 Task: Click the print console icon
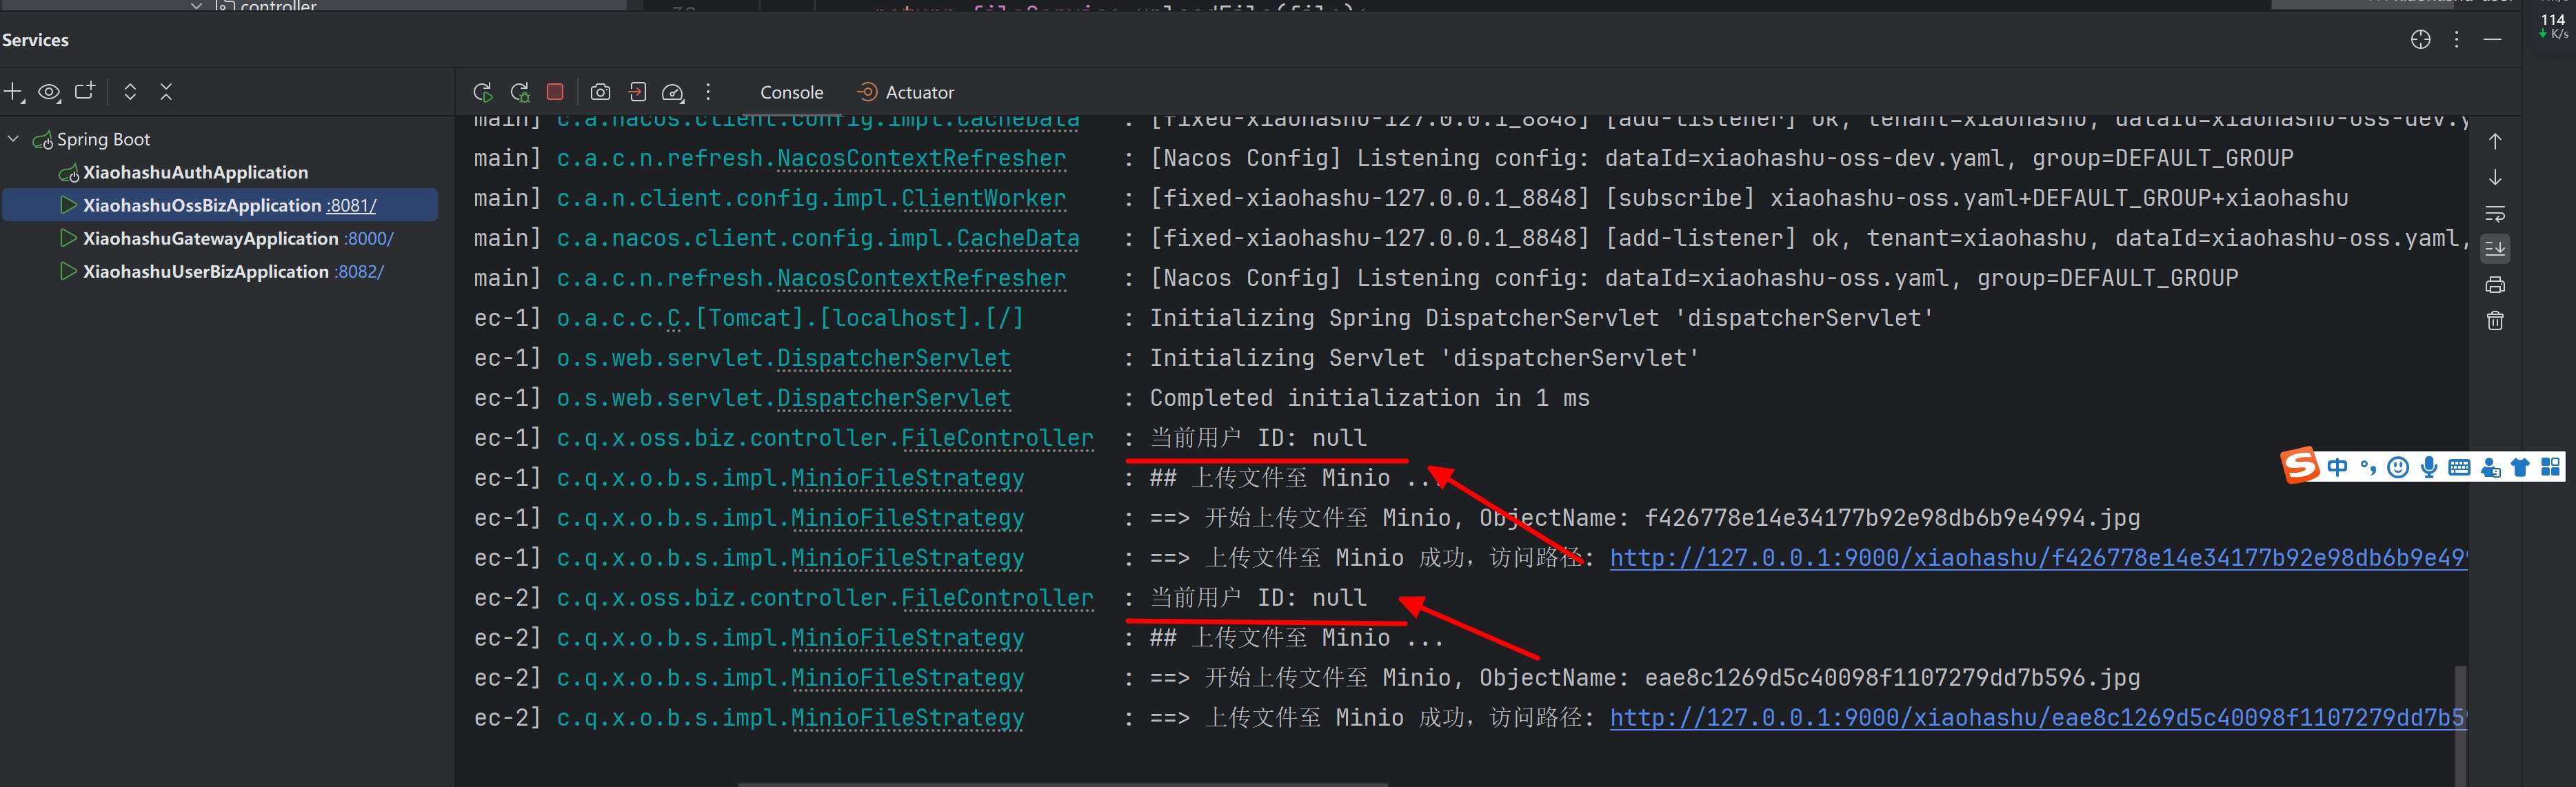pyautogui.click(x=2495, y=285)
